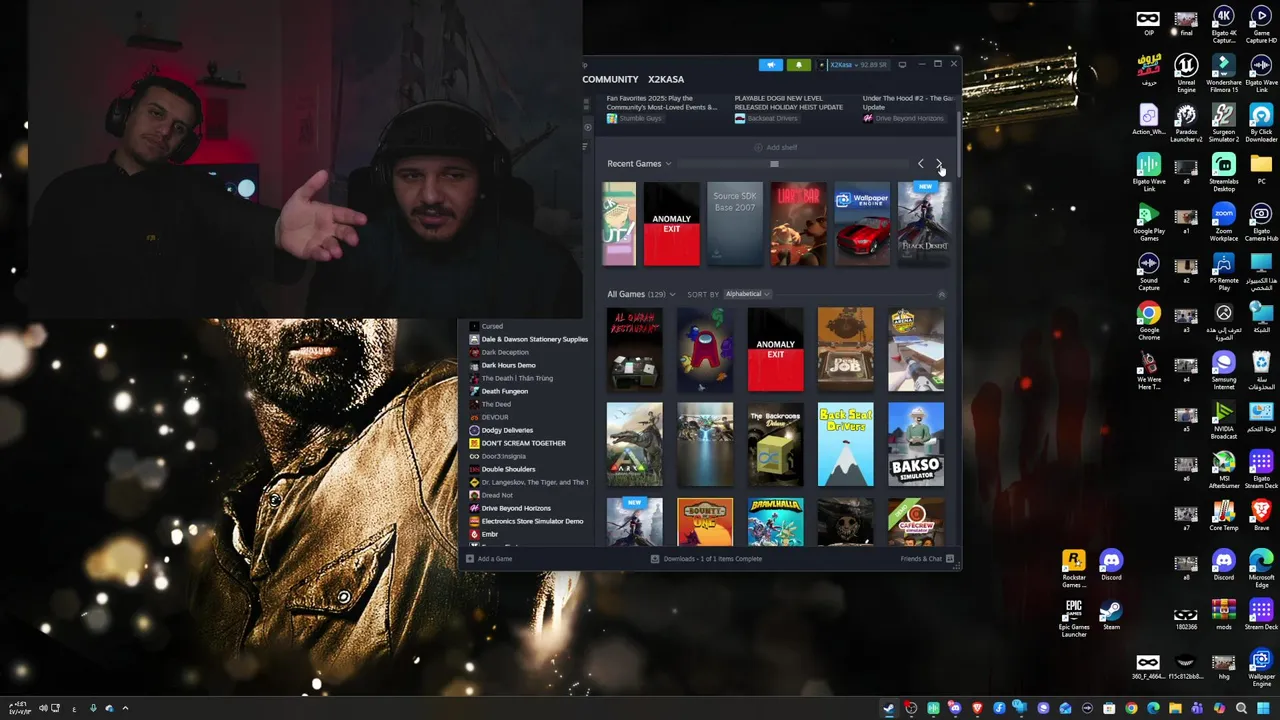Click the Recent Games shelf scroll handle

pyautogui.click(x=774, y=164)
